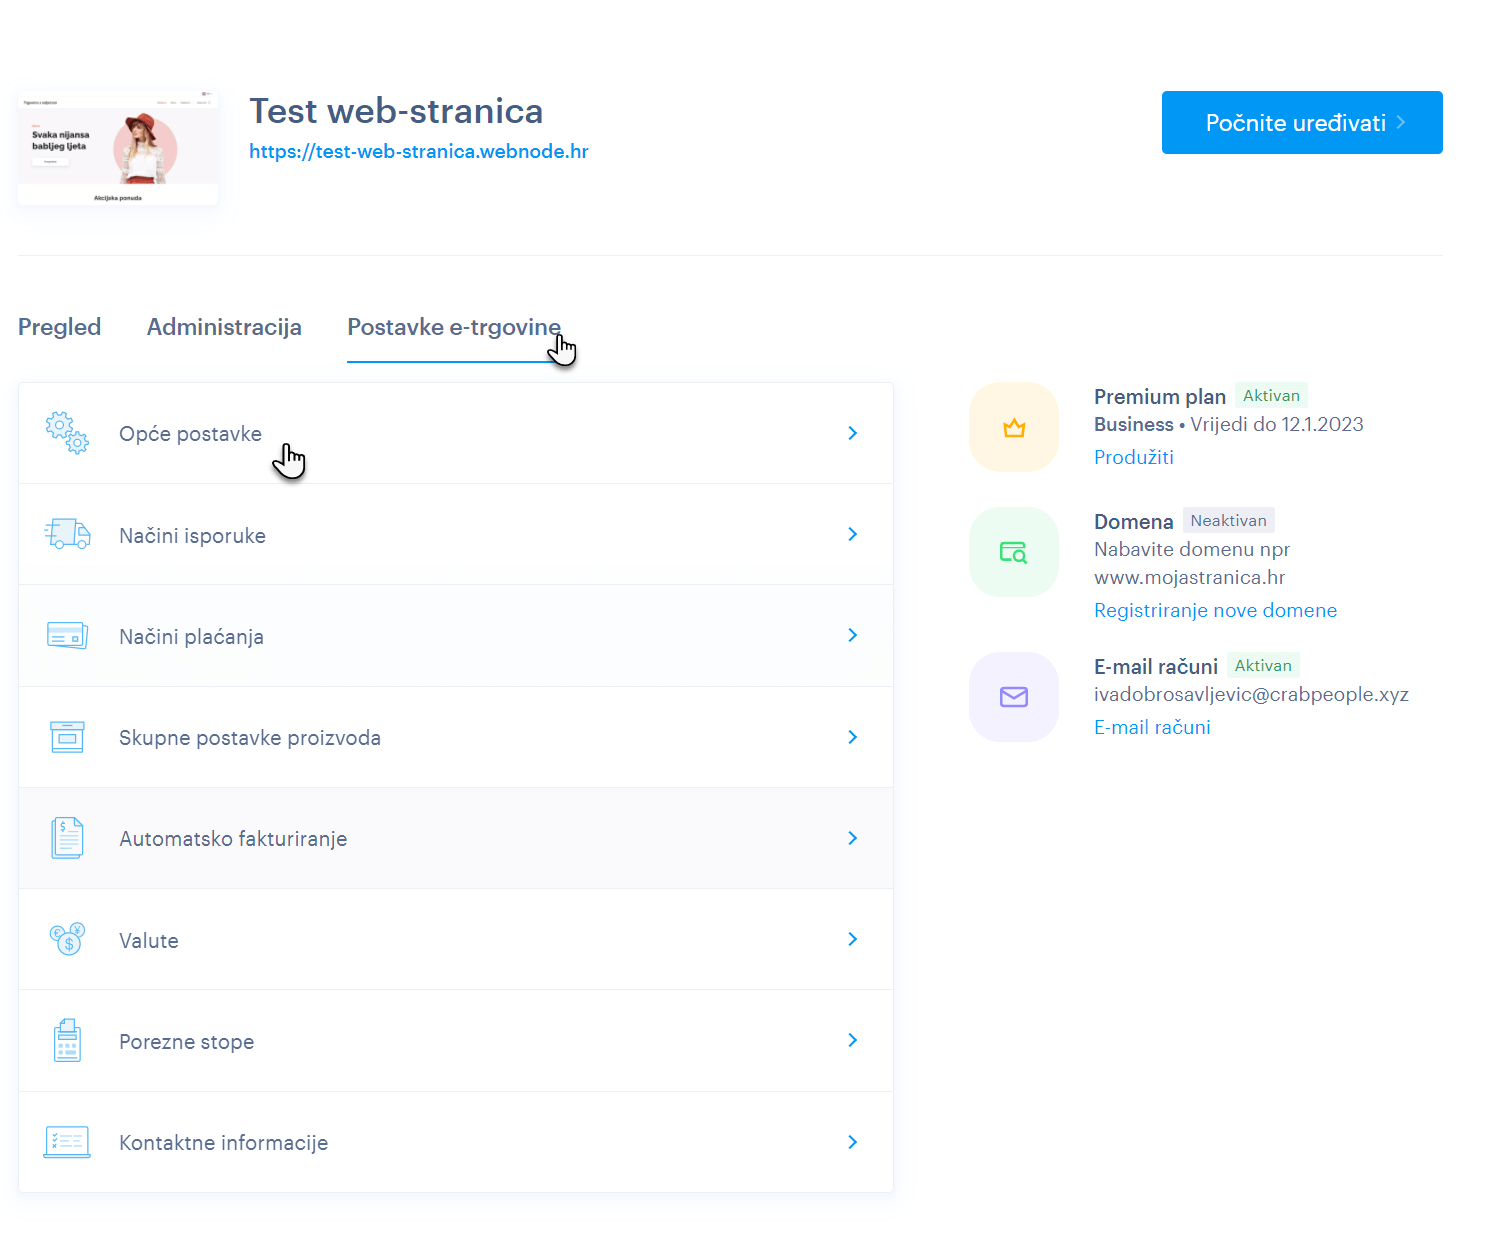
Task: Click the Počnite uređivati button
Action: click(1302, 122)
